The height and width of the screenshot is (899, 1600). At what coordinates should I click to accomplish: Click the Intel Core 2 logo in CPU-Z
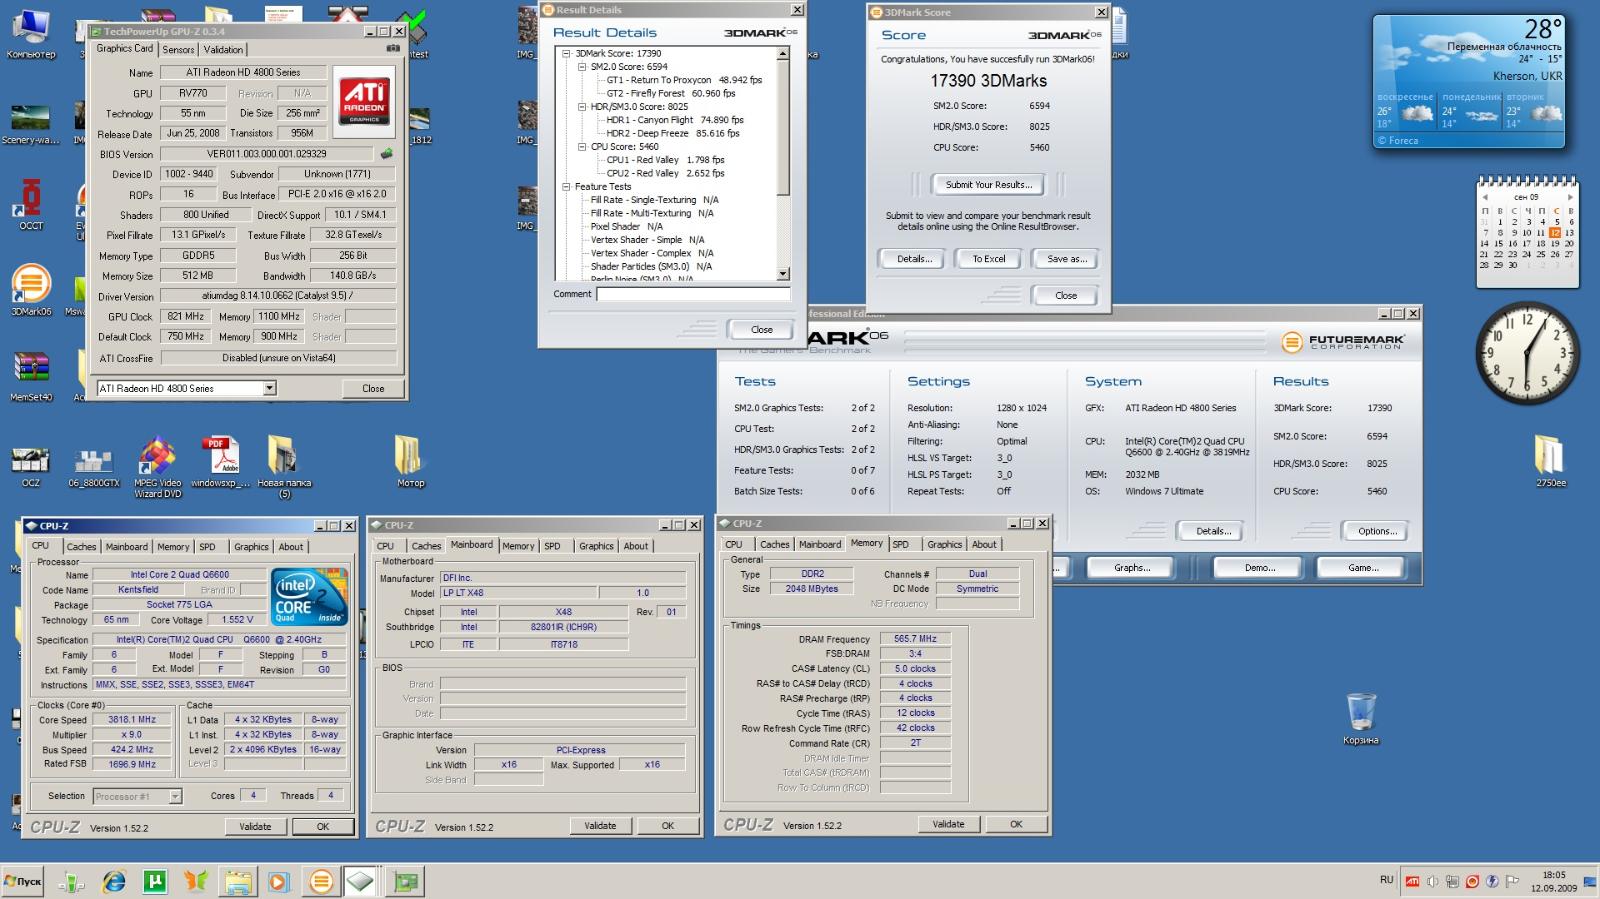[310, 596]
